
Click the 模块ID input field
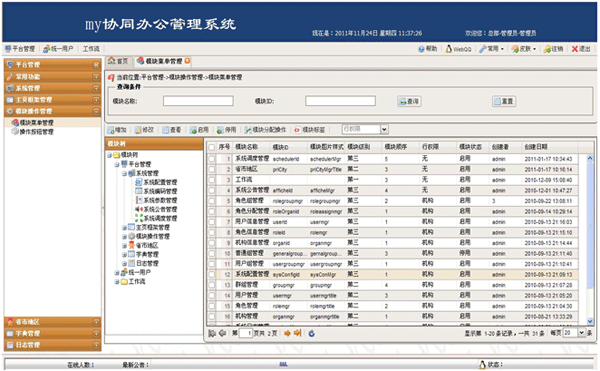(x=341, y=101)
